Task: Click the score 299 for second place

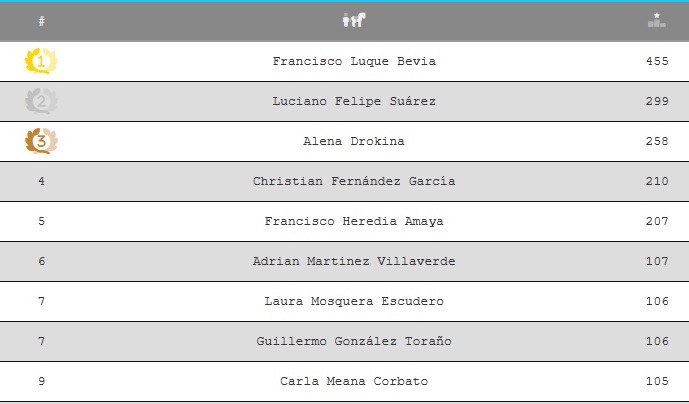Action: (x=657, y=102)
